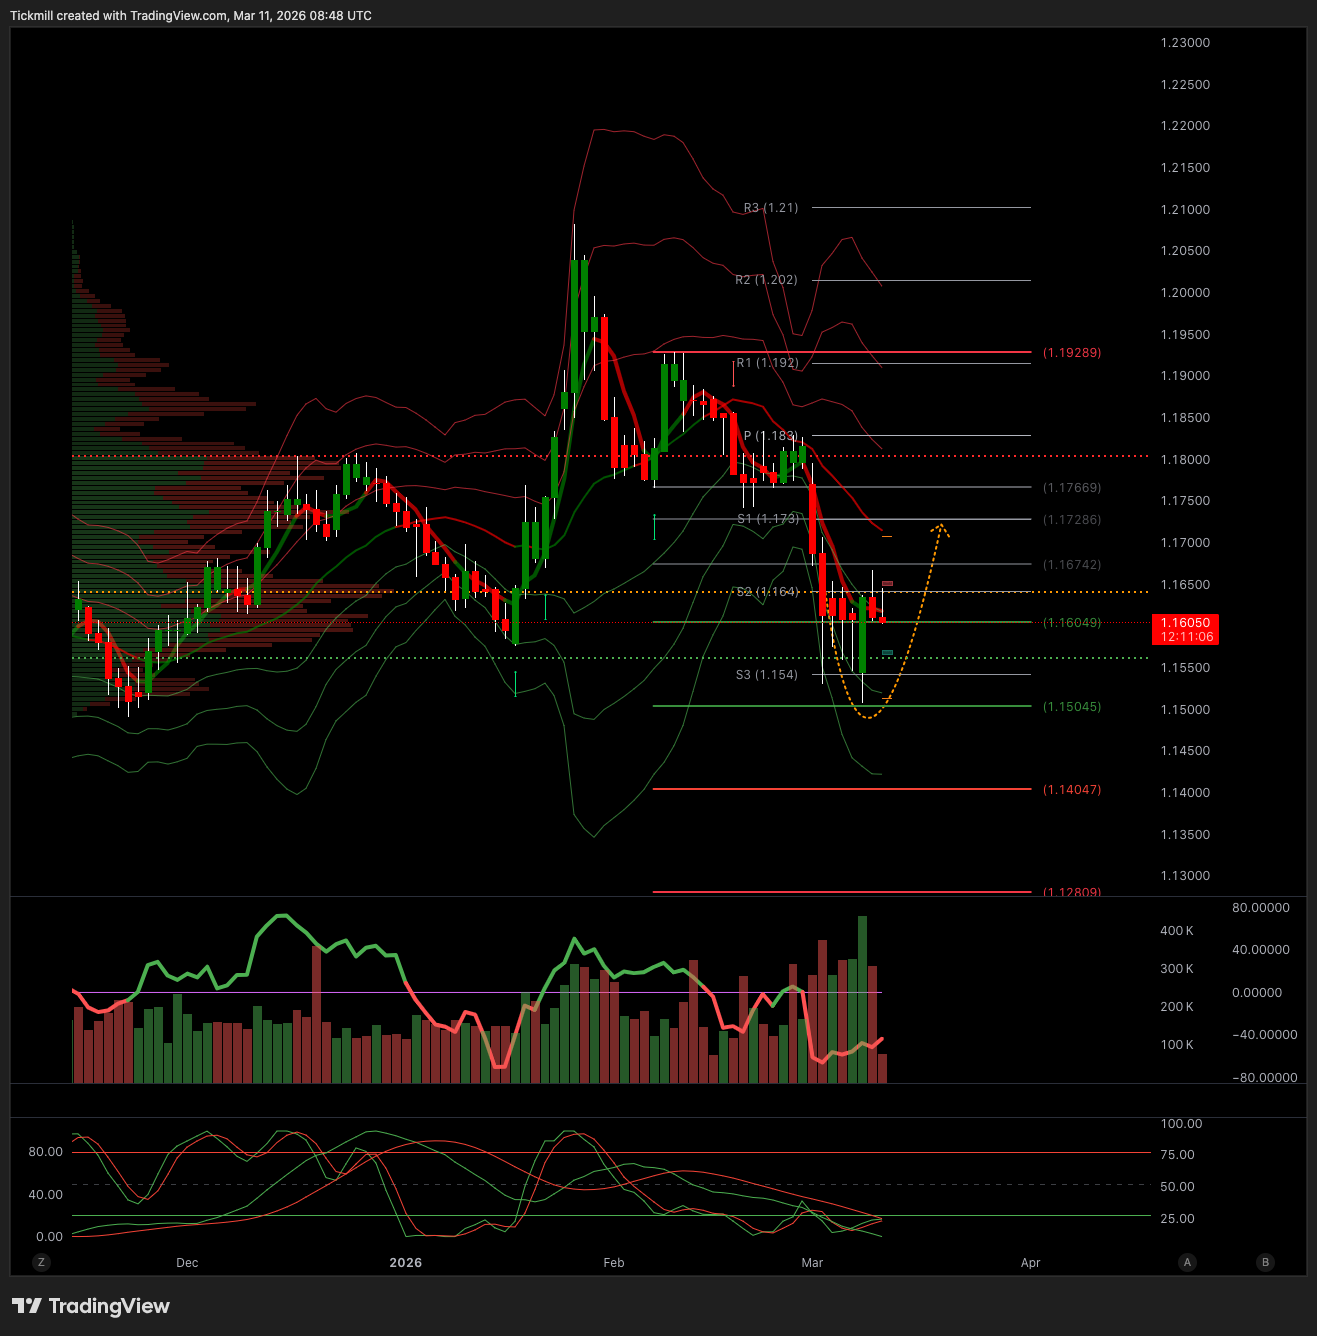Click stochastic right axis value 75.00
1317x1336 pixels.
1177,1155
